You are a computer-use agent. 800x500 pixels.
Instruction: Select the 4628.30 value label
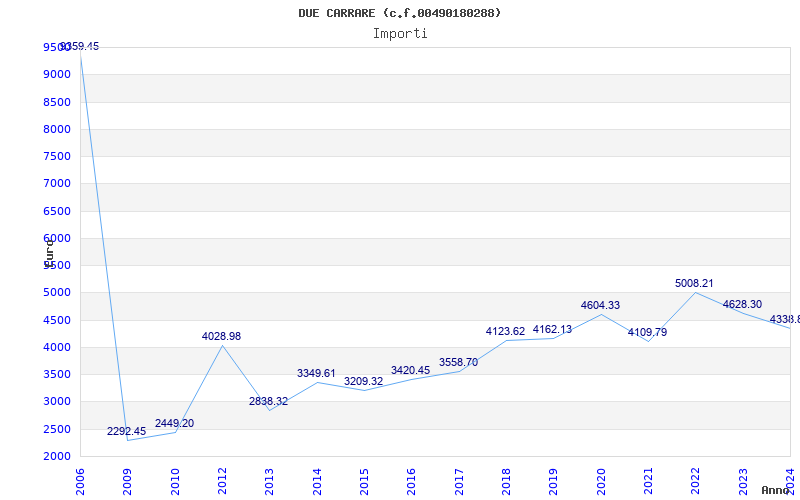click(742, 305)
